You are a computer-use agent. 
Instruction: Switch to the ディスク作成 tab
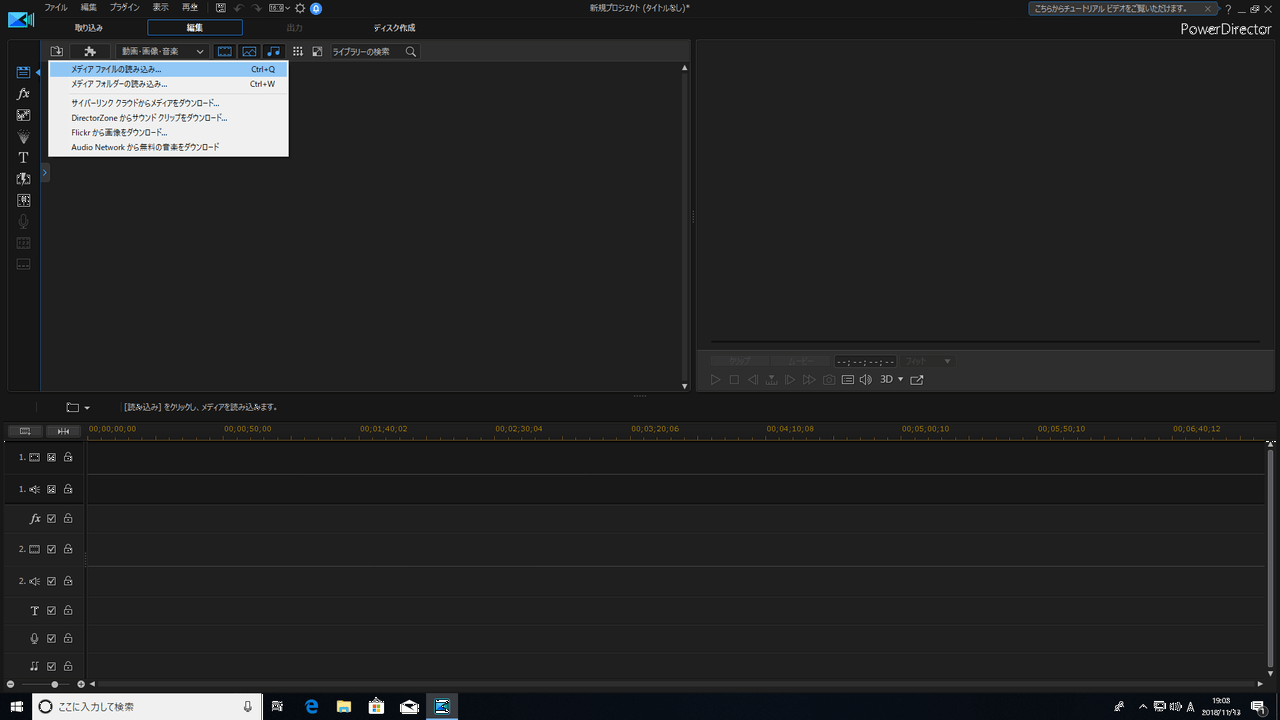click(x=394, y=28)
